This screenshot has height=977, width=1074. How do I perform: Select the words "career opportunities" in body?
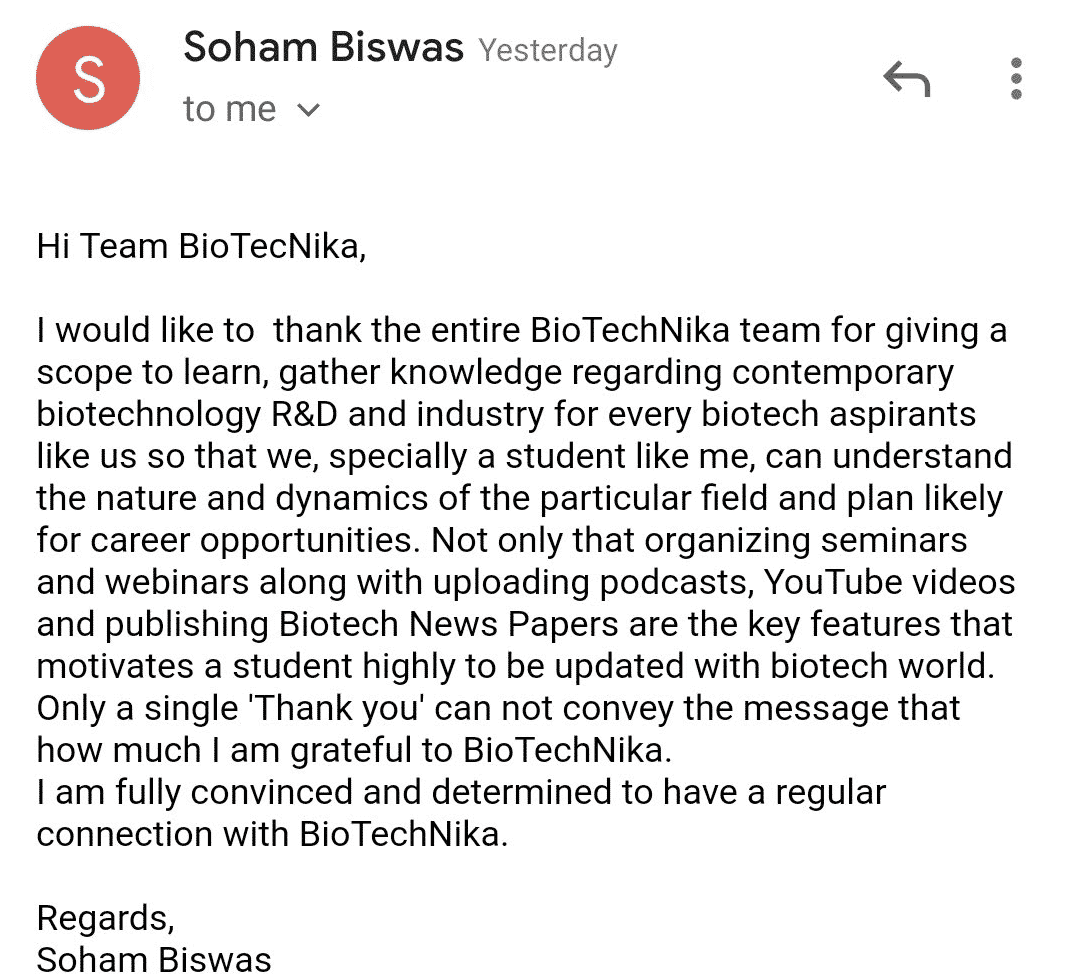(255, 541)
